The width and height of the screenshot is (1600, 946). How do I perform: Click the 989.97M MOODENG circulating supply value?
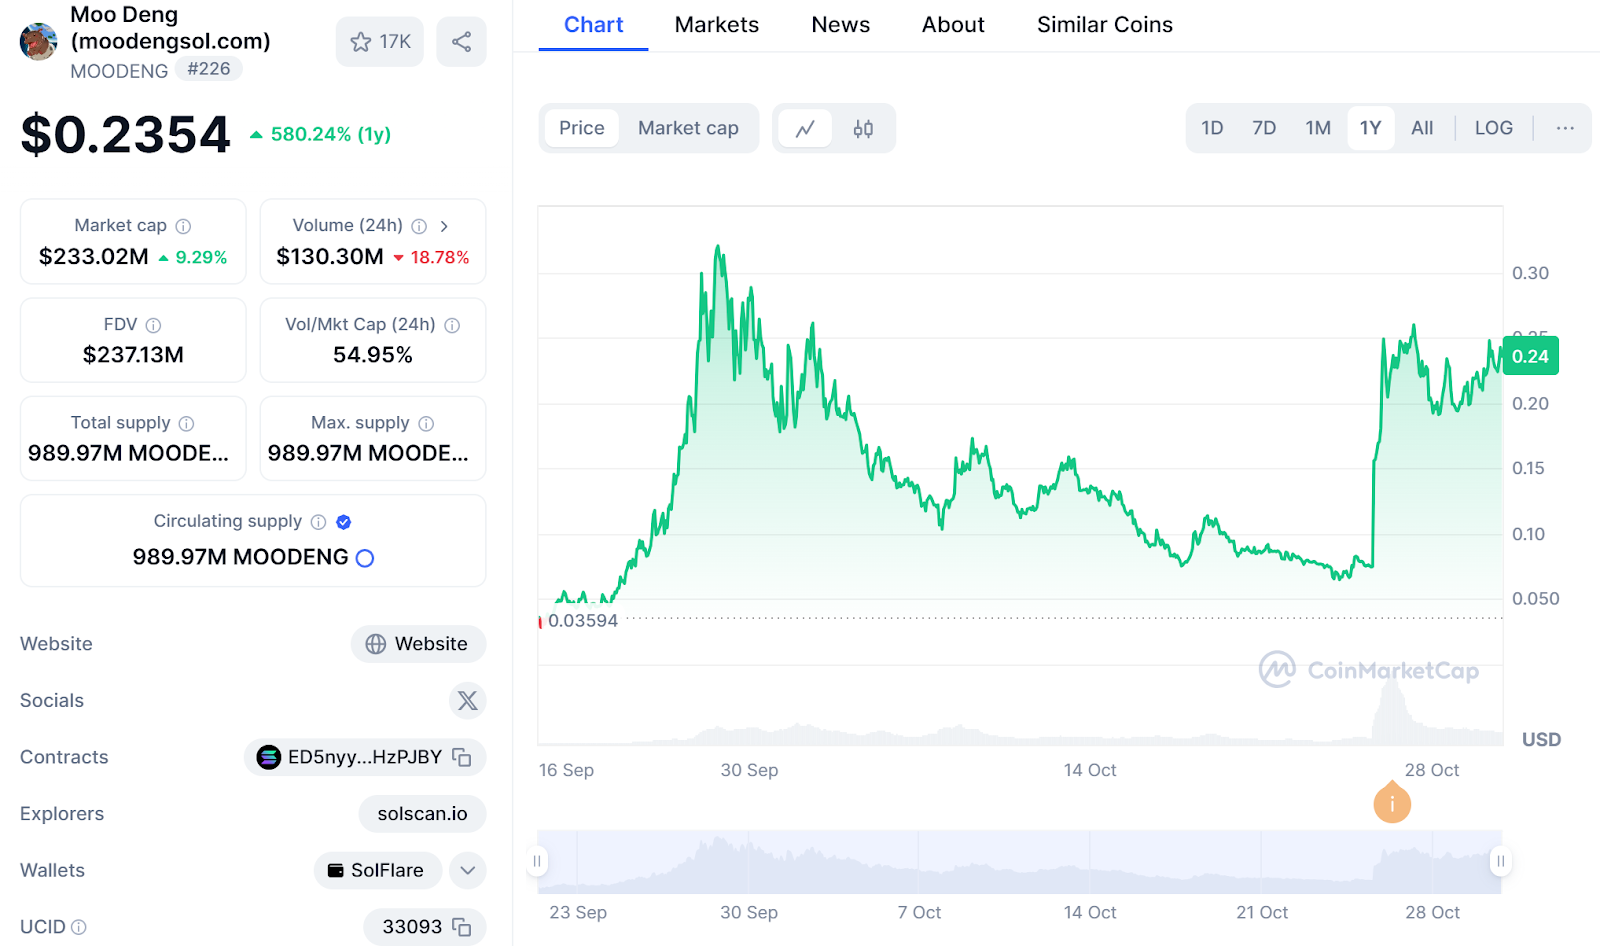pos(241,557)
